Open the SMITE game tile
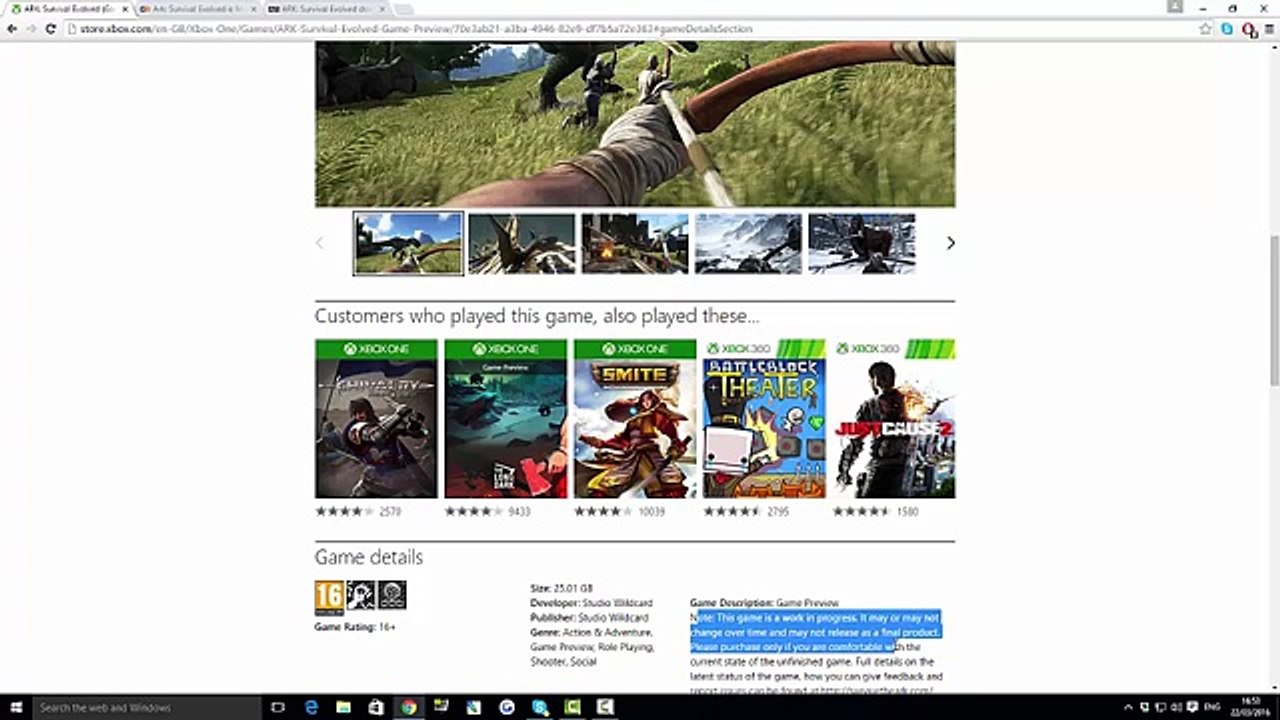This screenshot has height=720, width=1280. 635,419
